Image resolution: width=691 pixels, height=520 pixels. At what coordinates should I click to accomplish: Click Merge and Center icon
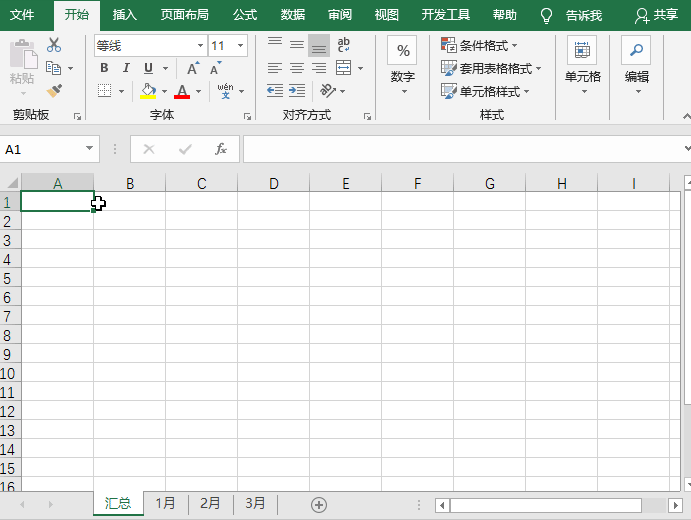(344, 68)
